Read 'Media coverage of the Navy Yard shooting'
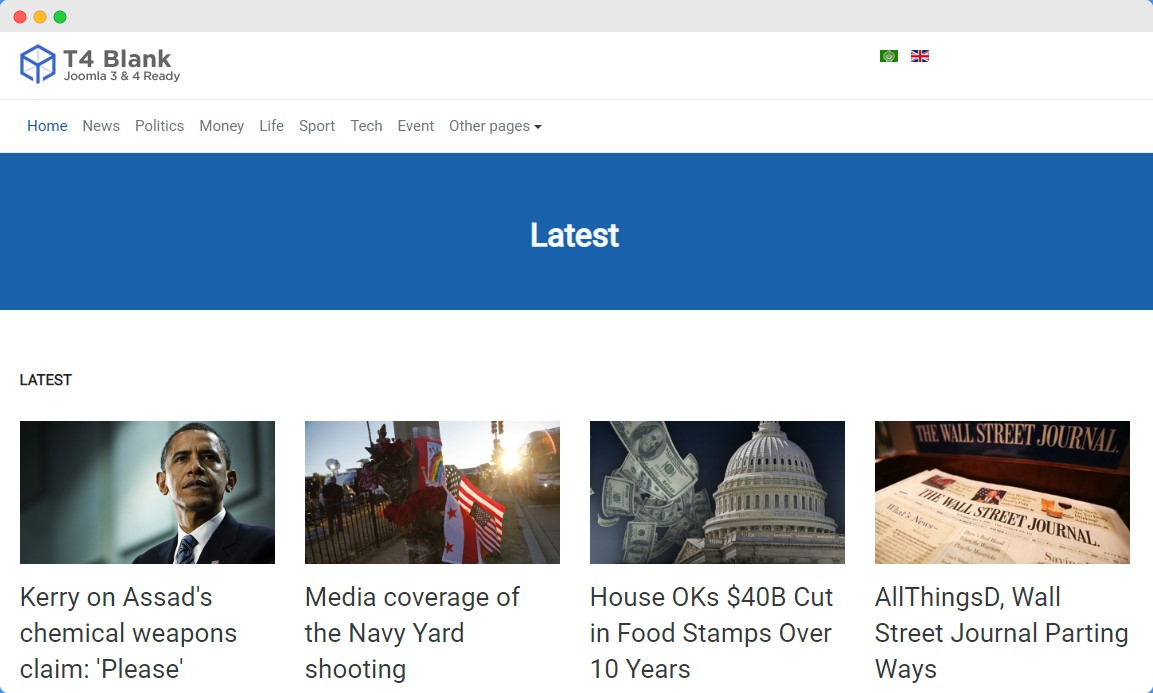The height and width of the screenshot is (693, 1153). (x=413, y=633)
